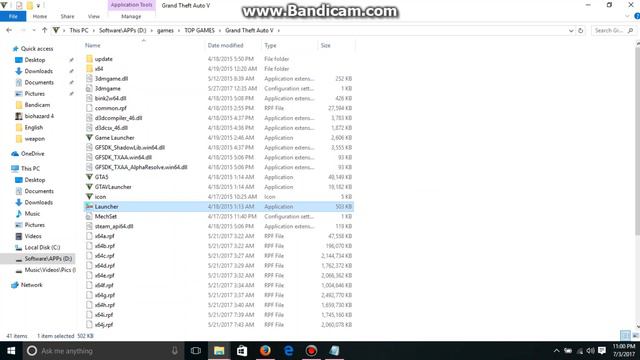The width and height of the screenshot is (640, 360).
Task: Open recent locations dropdown arrow
Action: tap(34, 30)
